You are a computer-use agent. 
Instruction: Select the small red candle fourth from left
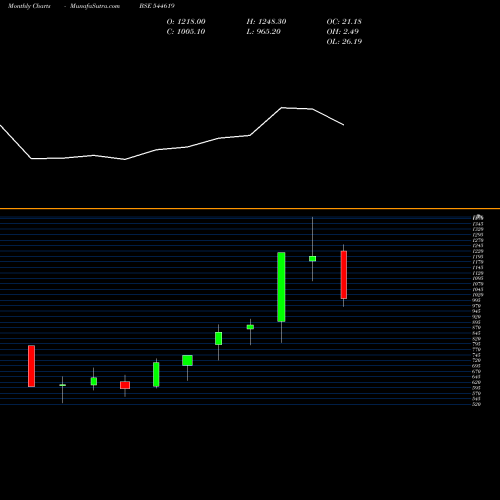click(125, 385)
